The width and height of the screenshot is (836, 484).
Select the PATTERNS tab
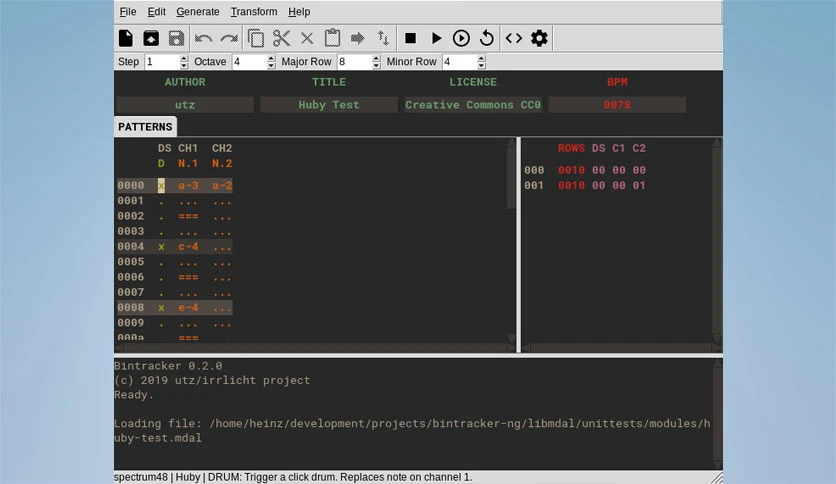(x=145, y=127)
